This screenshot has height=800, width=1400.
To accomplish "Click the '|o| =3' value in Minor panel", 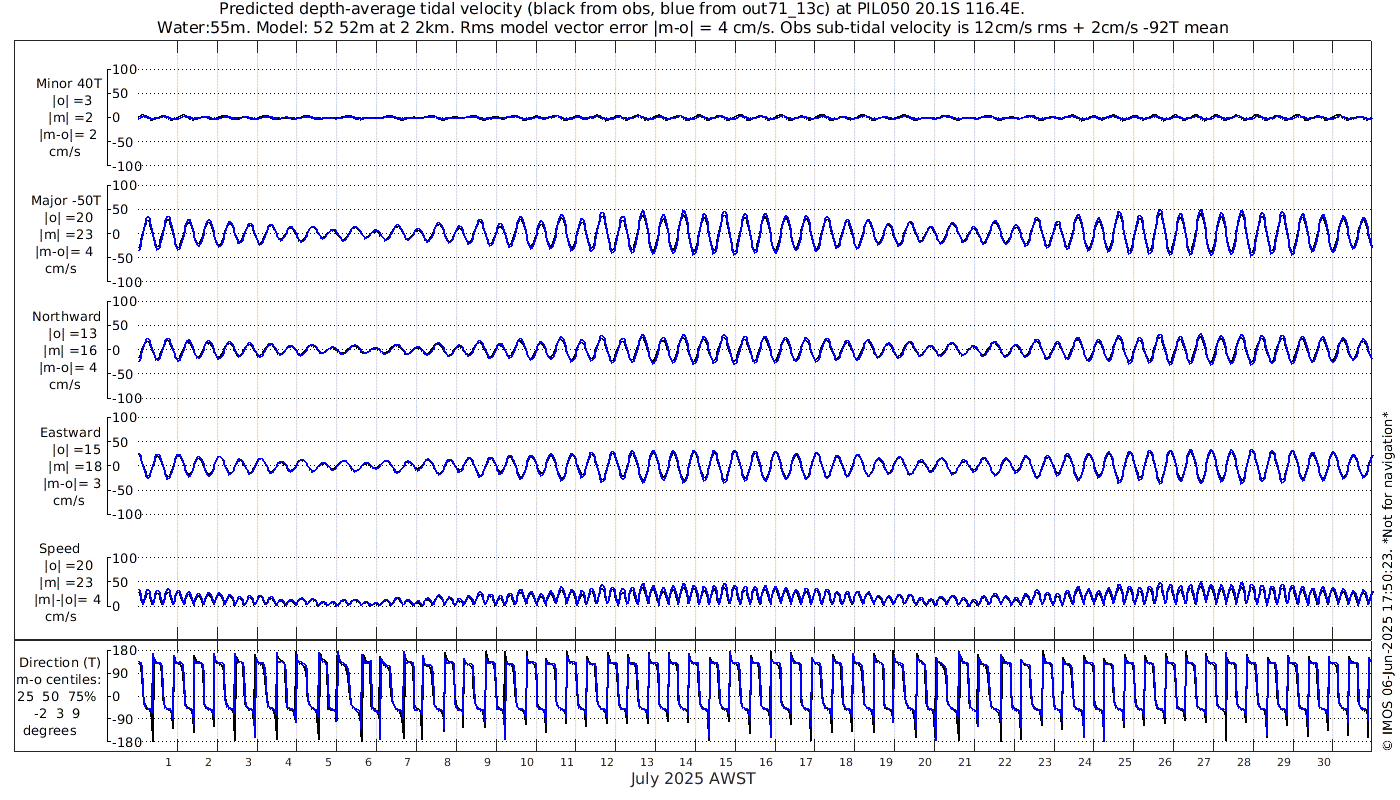I will (71, 101).
